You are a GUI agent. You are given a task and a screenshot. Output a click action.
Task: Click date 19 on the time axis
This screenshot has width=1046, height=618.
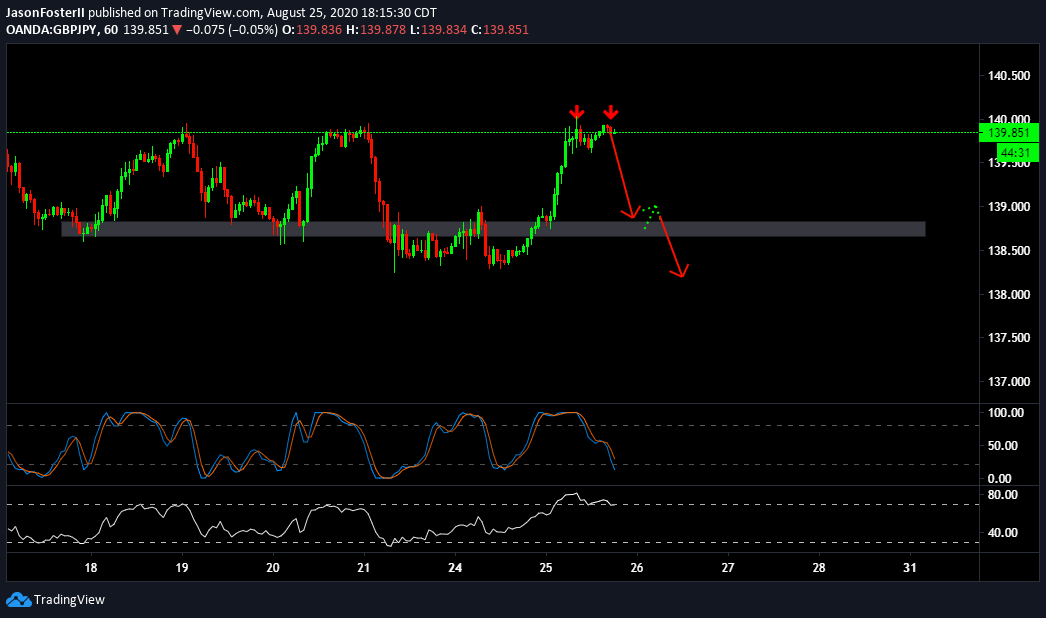(181, 568)
